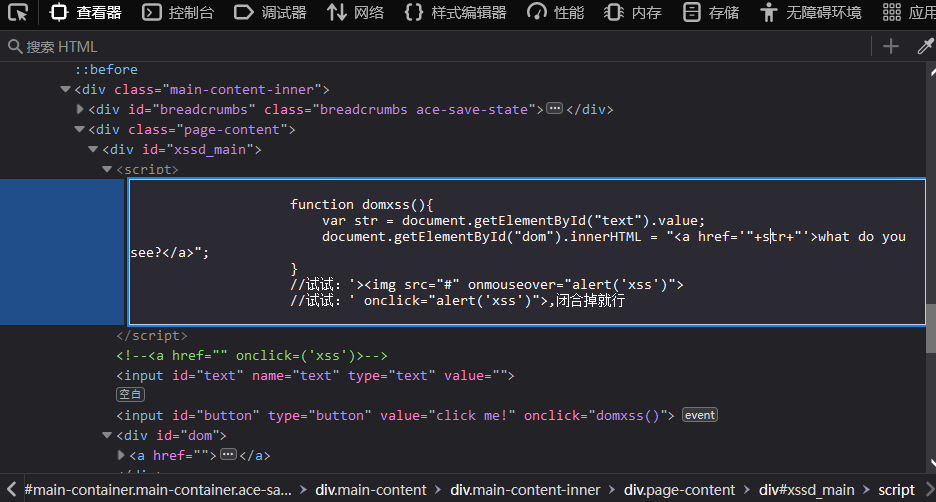Select the eyedropper color picker icon
Viewport: 936px width, 502px height.
[925, 47]
